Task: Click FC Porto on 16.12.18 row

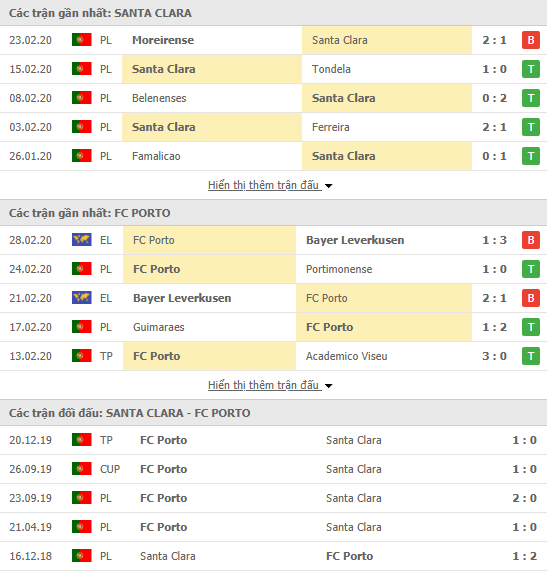Action: (x=349, y=556)
